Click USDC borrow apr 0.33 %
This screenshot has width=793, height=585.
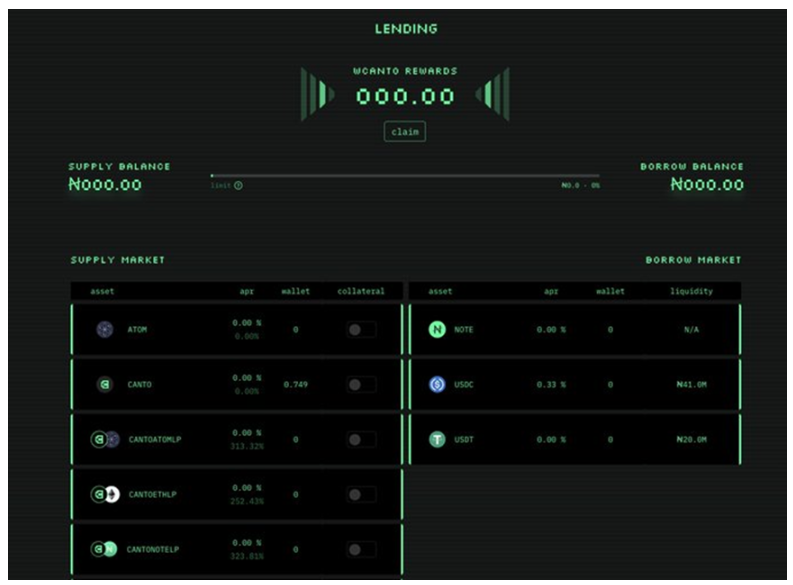tap(551, 384)
